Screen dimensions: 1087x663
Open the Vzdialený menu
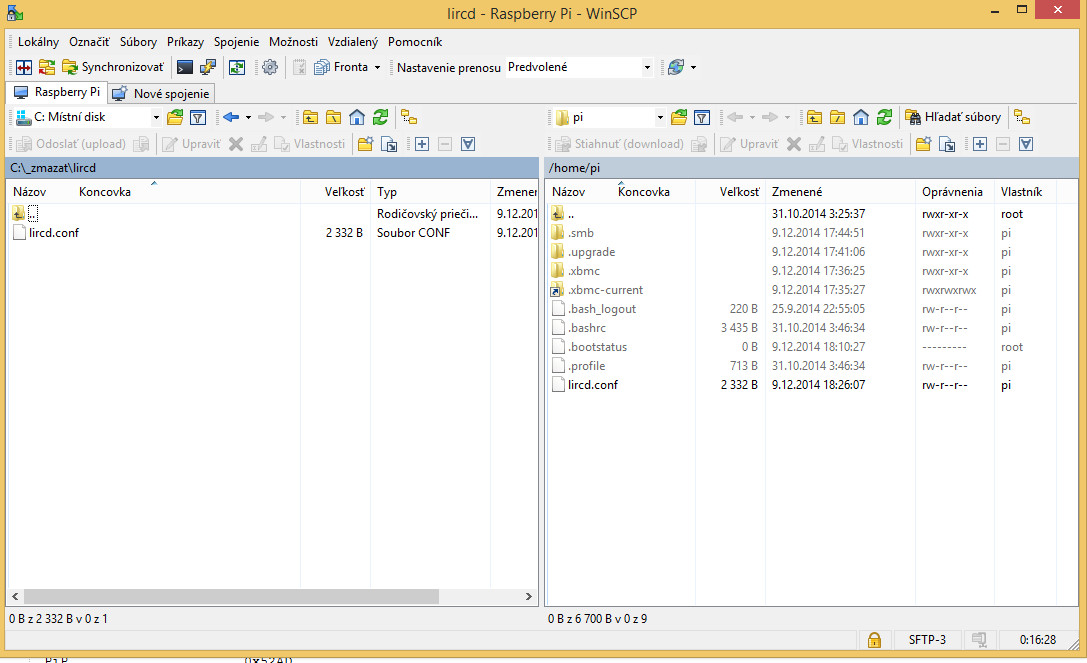(x=353, y=42)
